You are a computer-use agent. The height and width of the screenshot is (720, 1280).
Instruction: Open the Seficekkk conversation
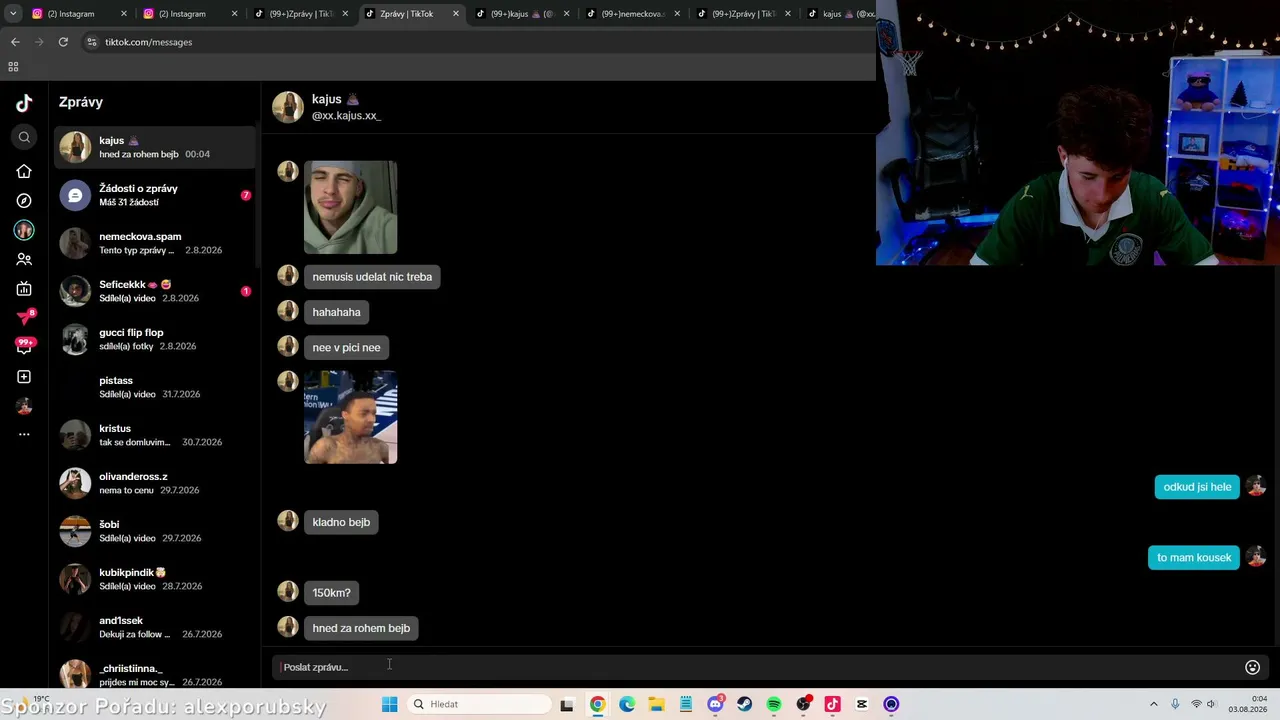coord(154,291)
